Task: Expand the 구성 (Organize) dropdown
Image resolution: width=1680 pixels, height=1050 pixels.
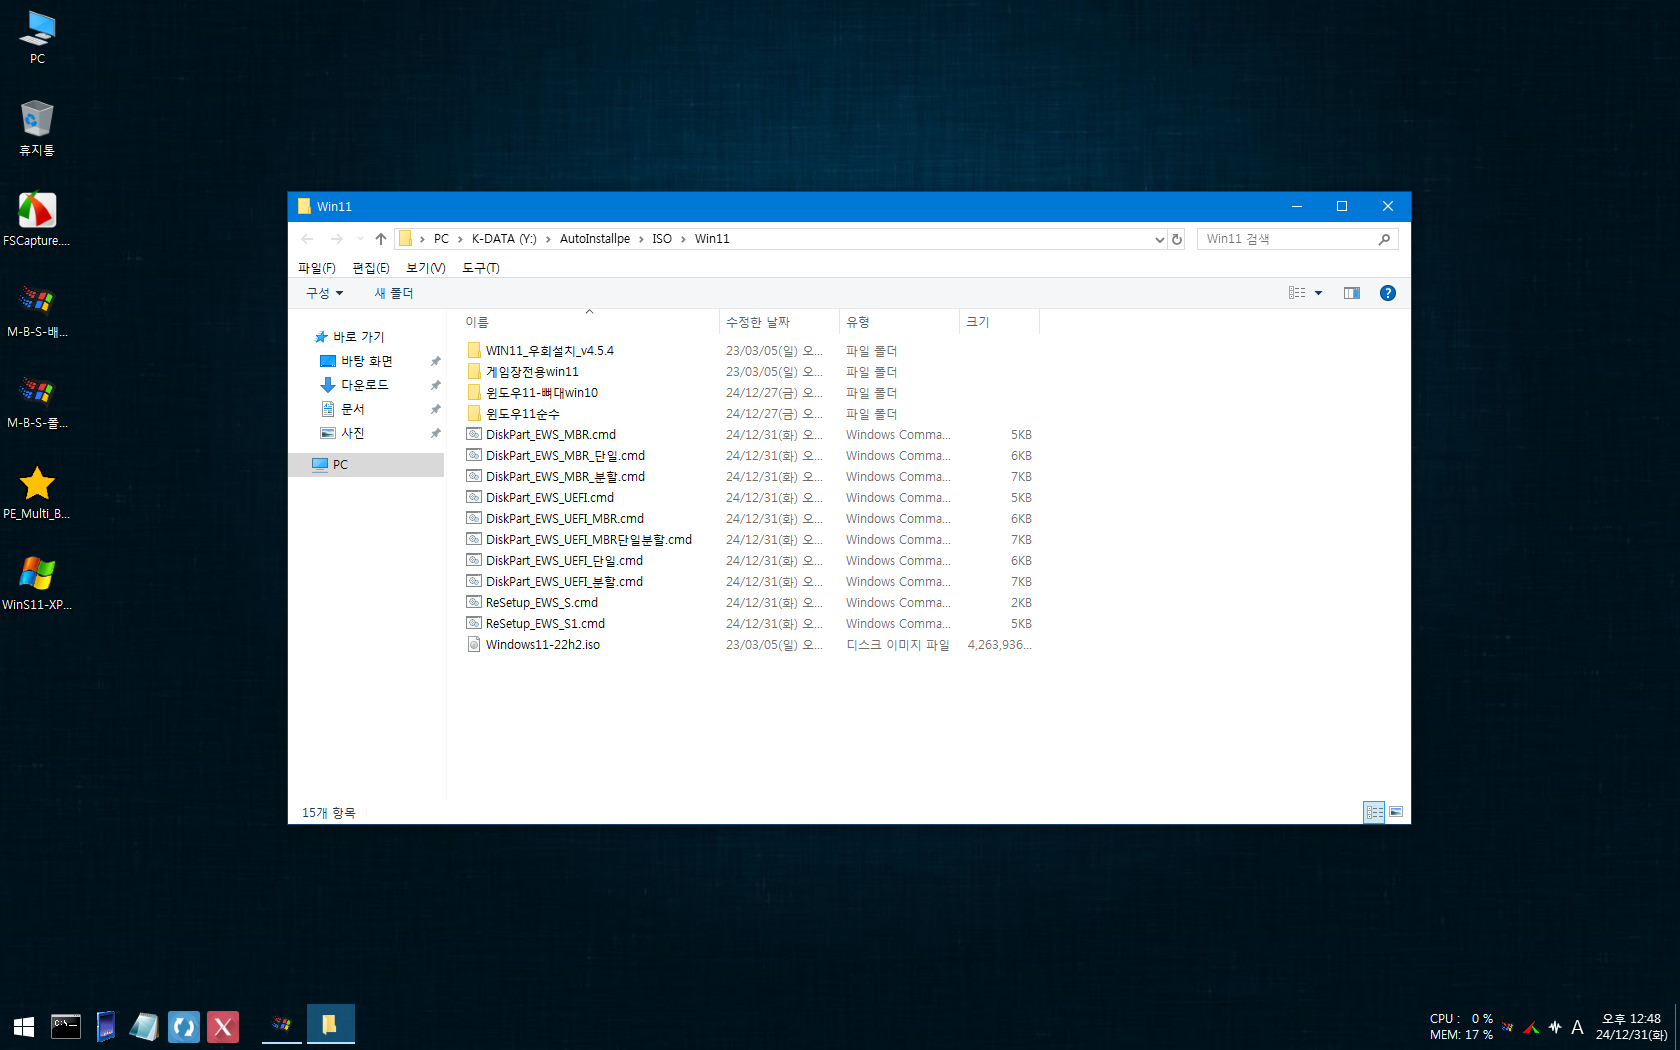Action: tap(325, 293)
